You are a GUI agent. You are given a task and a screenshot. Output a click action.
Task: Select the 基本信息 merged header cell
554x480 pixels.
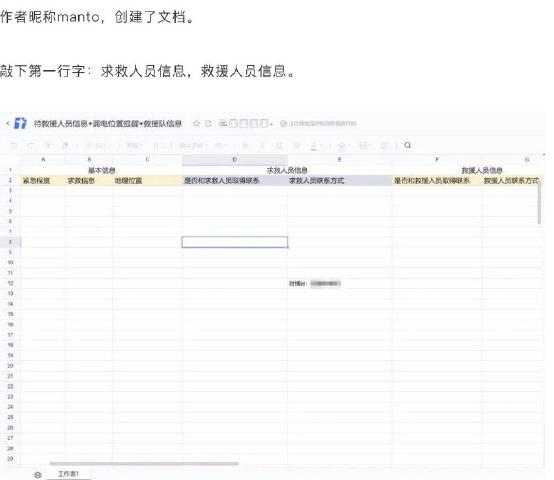click(101, 170)
